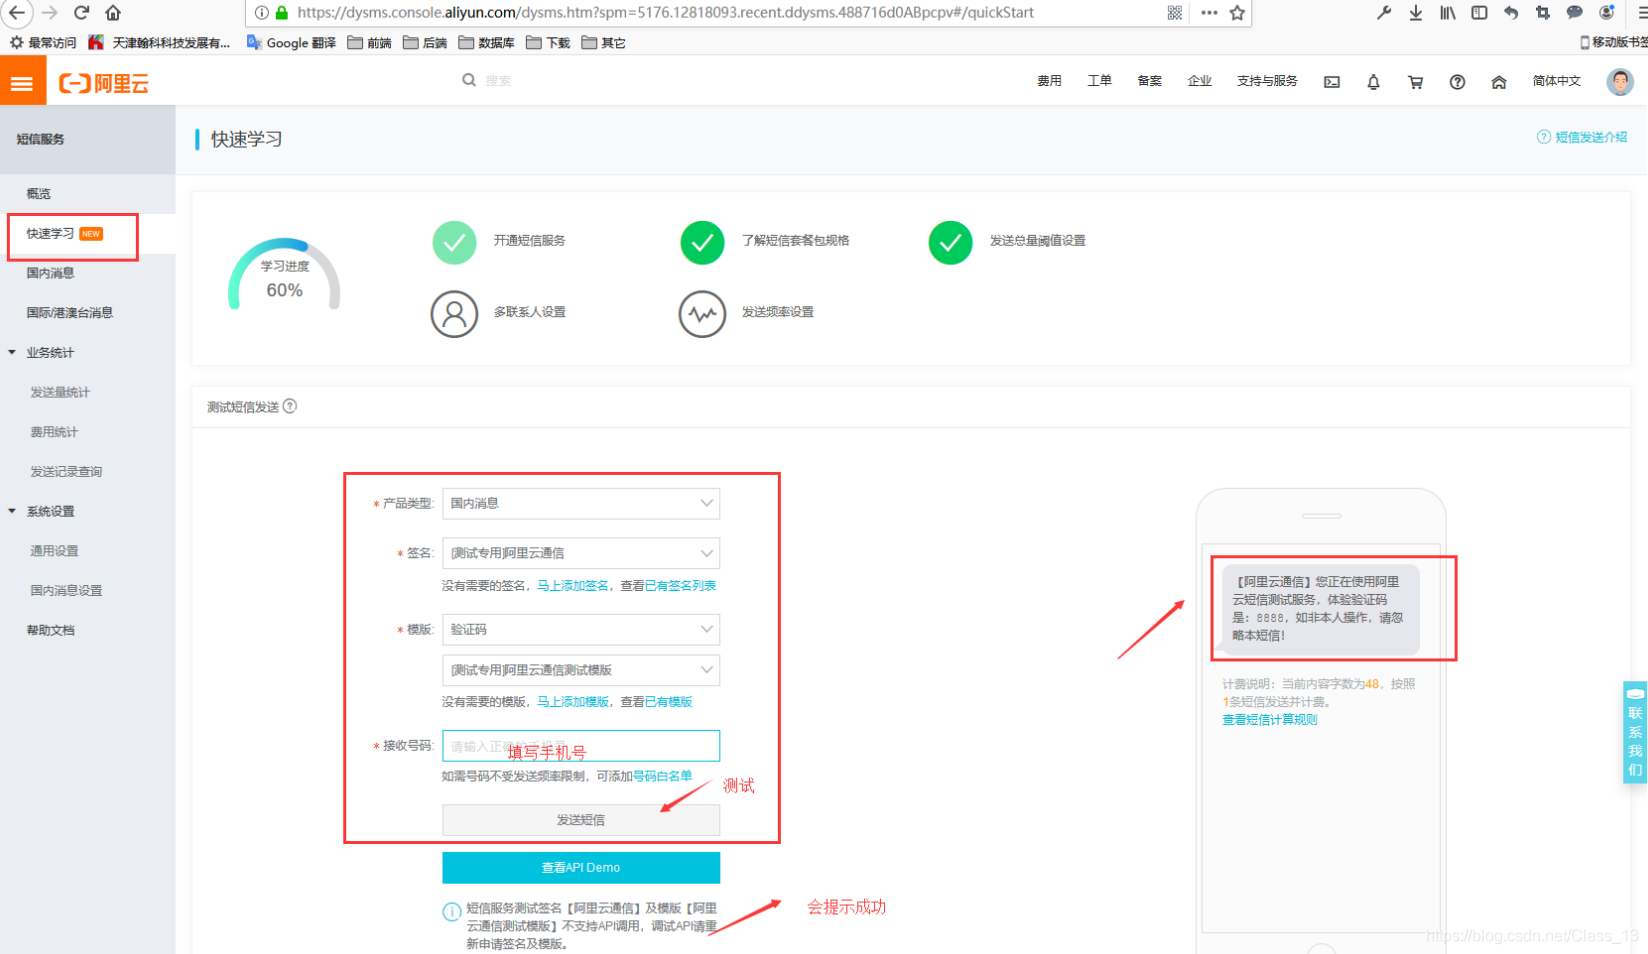The width and height of the screenshot is (1648, 954).
Task: Click the check for 发送总量阈值设置
Action: [x=950, y=242]
